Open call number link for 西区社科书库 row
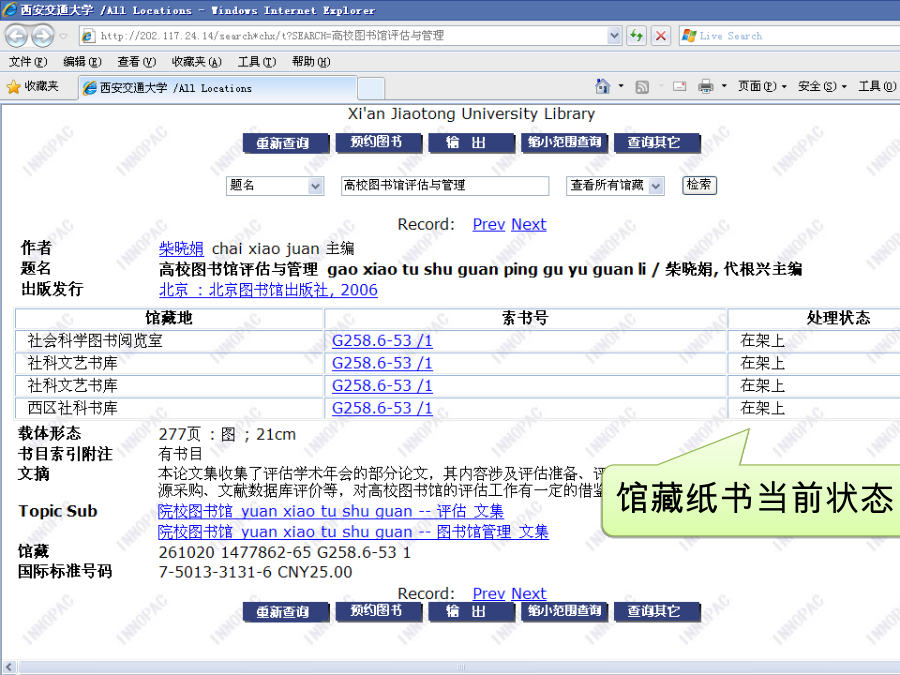Screen dimensions: 900x675 point(382,408)
